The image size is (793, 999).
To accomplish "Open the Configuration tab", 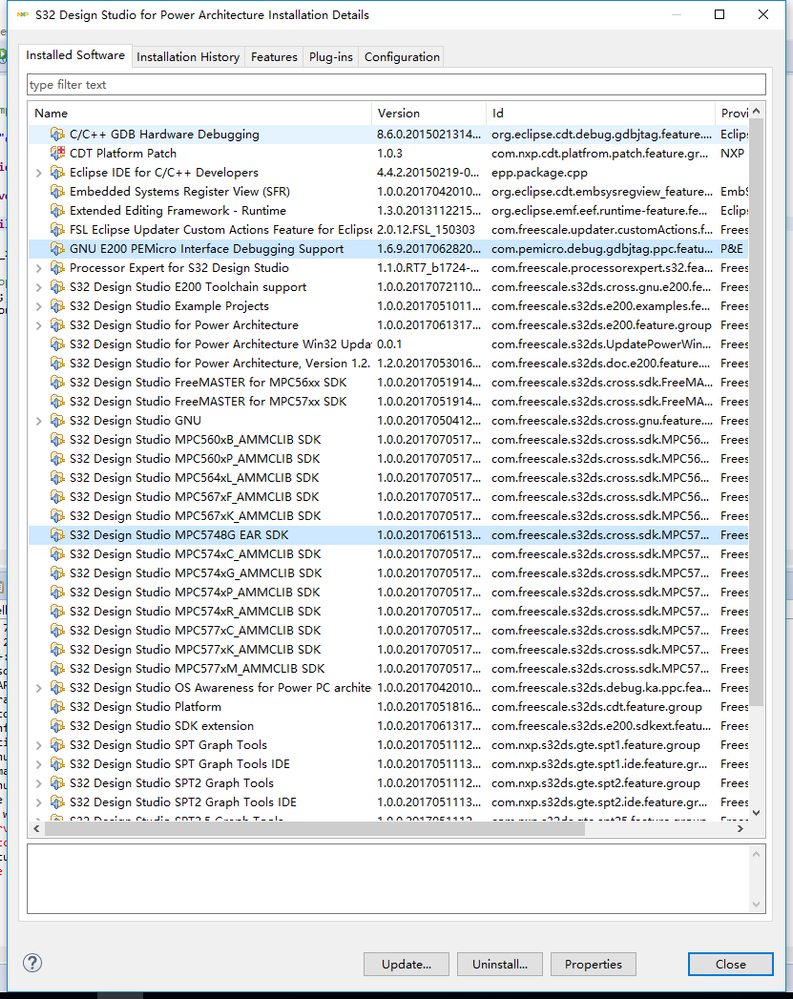I will pos(402,57).
